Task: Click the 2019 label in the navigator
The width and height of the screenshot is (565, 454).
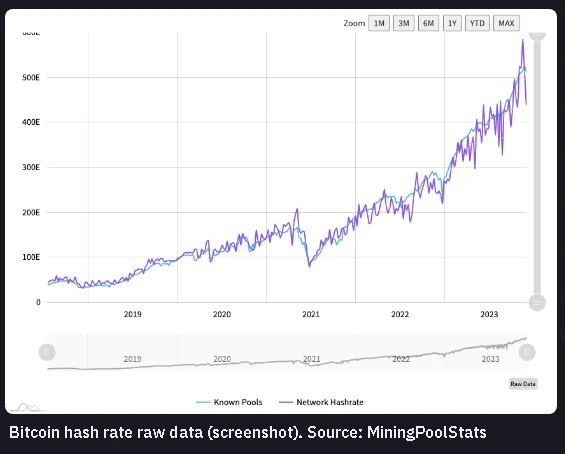Action: pyautogui.click(x=132, y=359)
